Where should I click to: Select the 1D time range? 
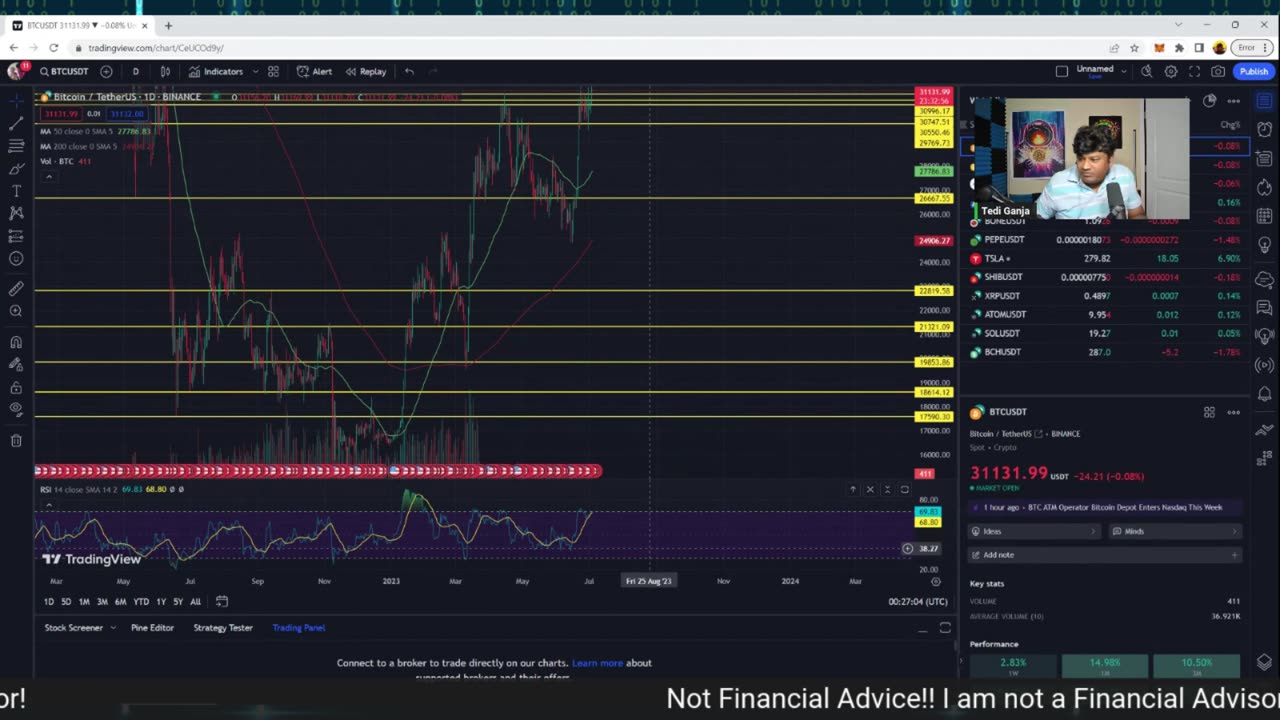click(48, 601)
